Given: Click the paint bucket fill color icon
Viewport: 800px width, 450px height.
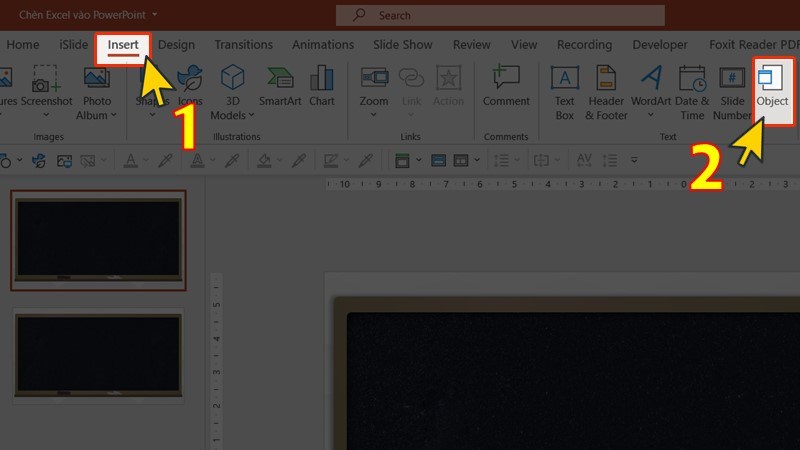Looking at the screenshot, I should pyautogui.click(x=263, y=160).
